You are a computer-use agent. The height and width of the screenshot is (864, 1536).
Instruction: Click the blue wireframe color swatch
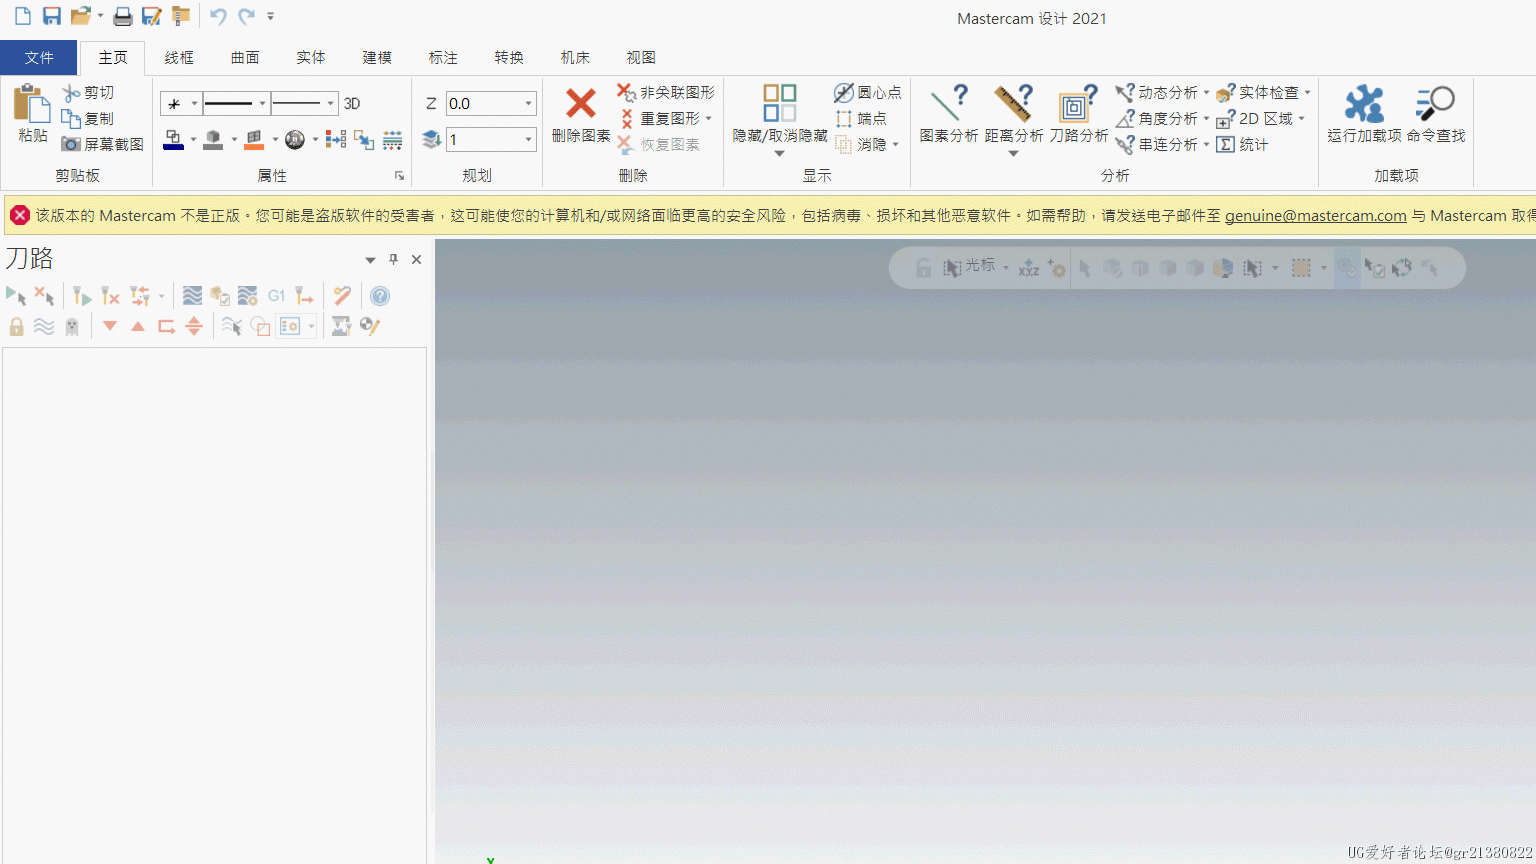click(x=173, y=140)
